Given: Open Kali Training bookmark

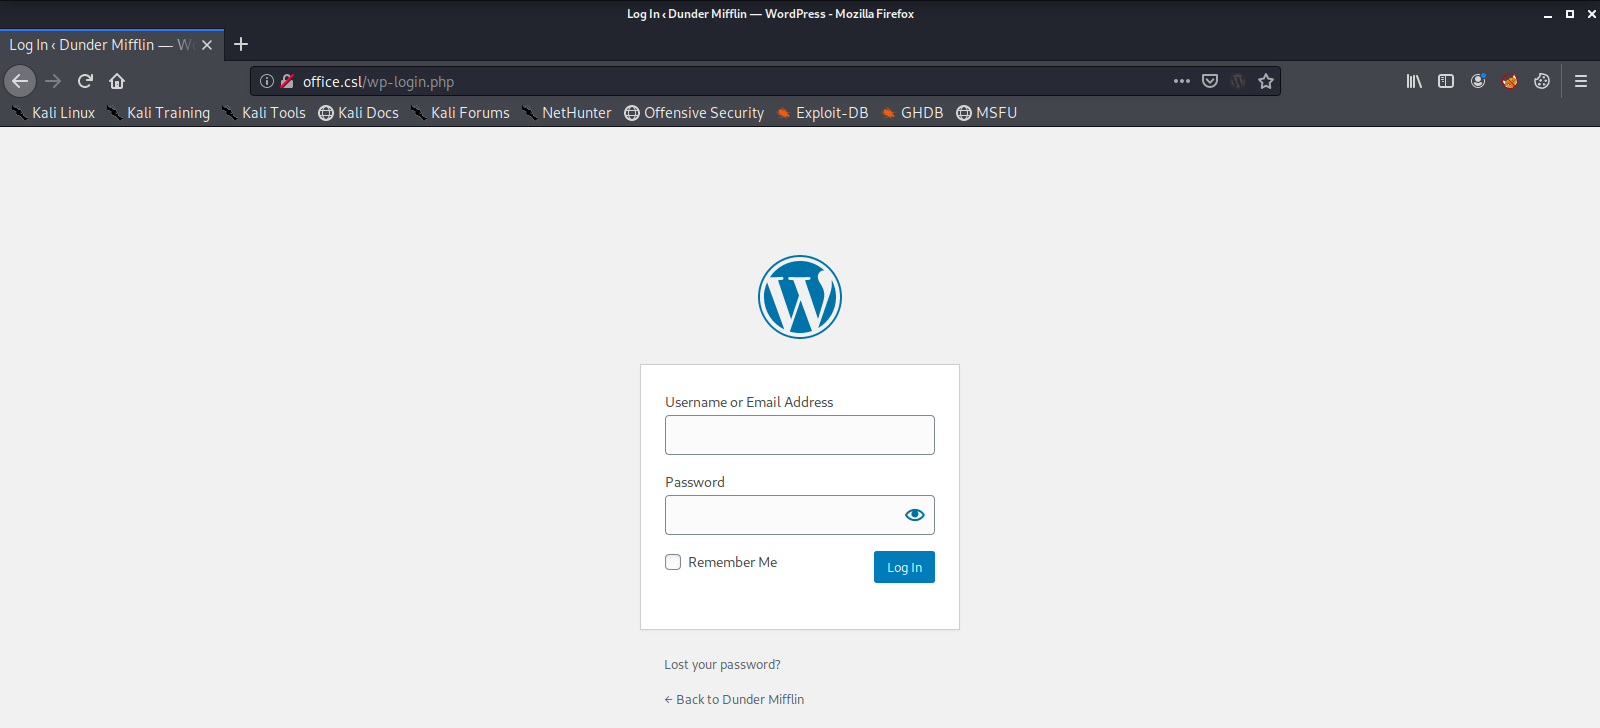Looking at the screenshot, I should pyautogui.click(x=159, y=113).
